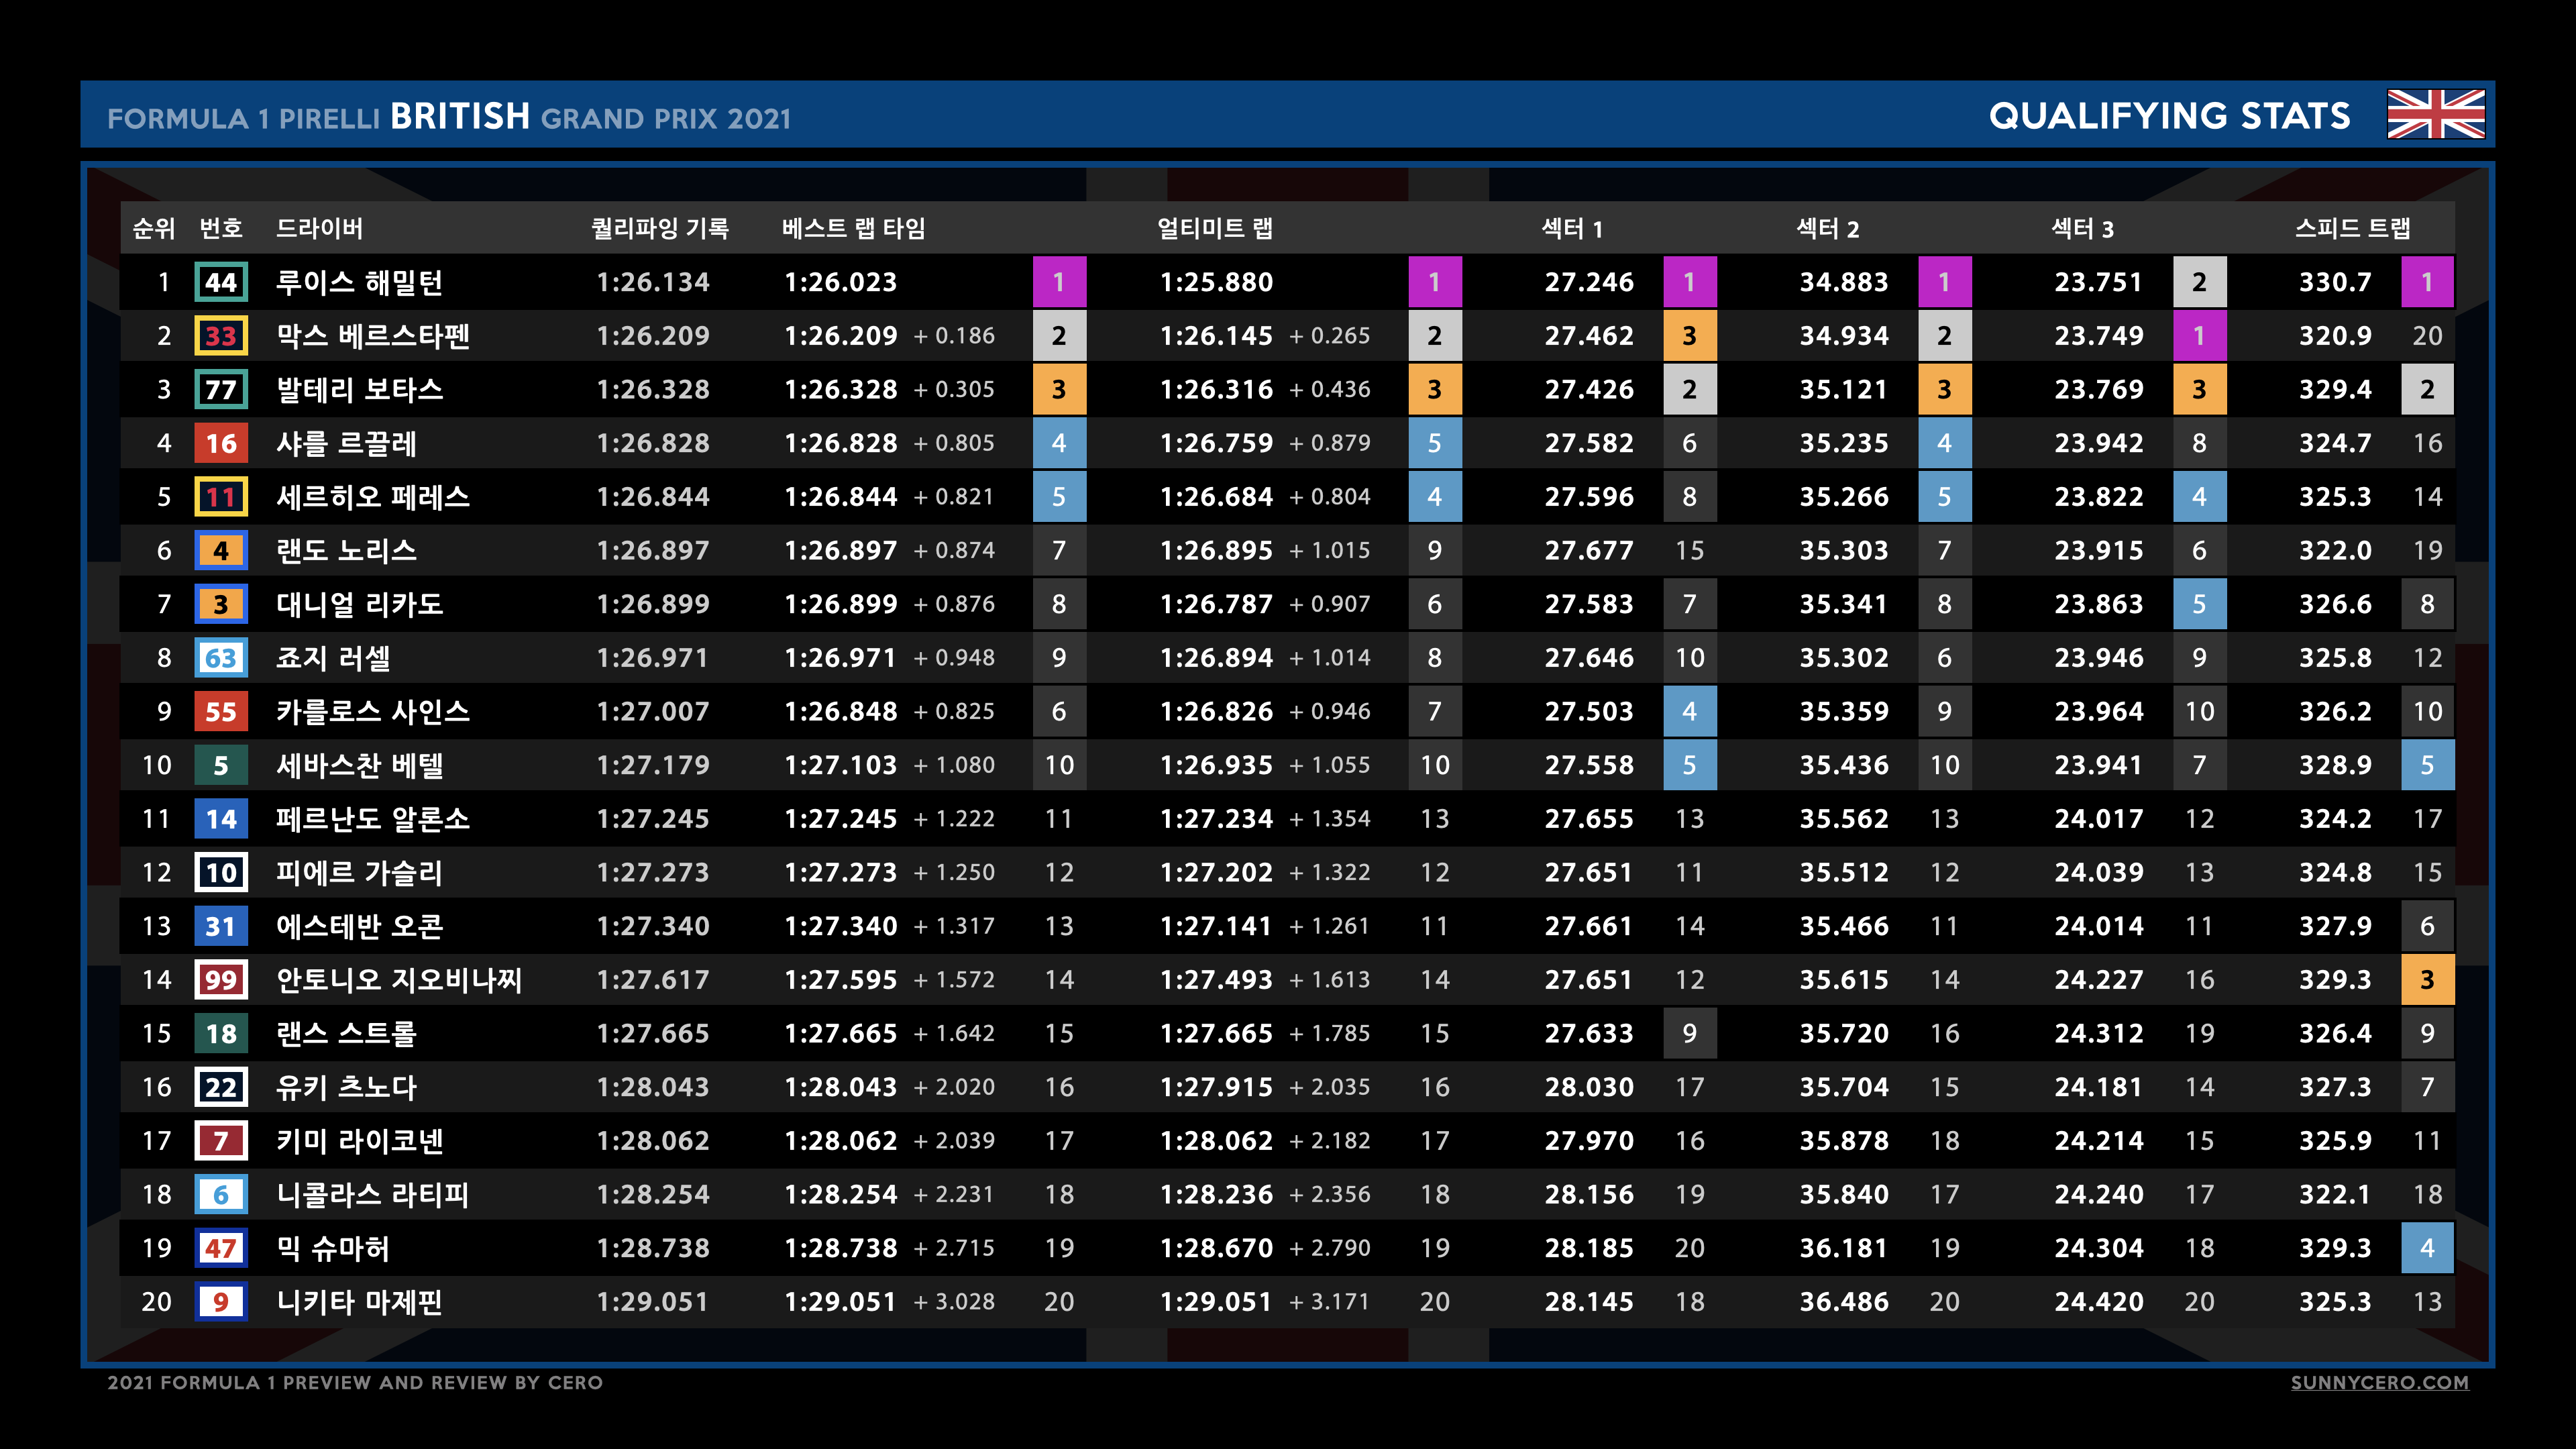Click Norris's orange number 4 badge
Image resolution: width=2576 pixels, height=1449 pixels.
[x=220, y=550]
